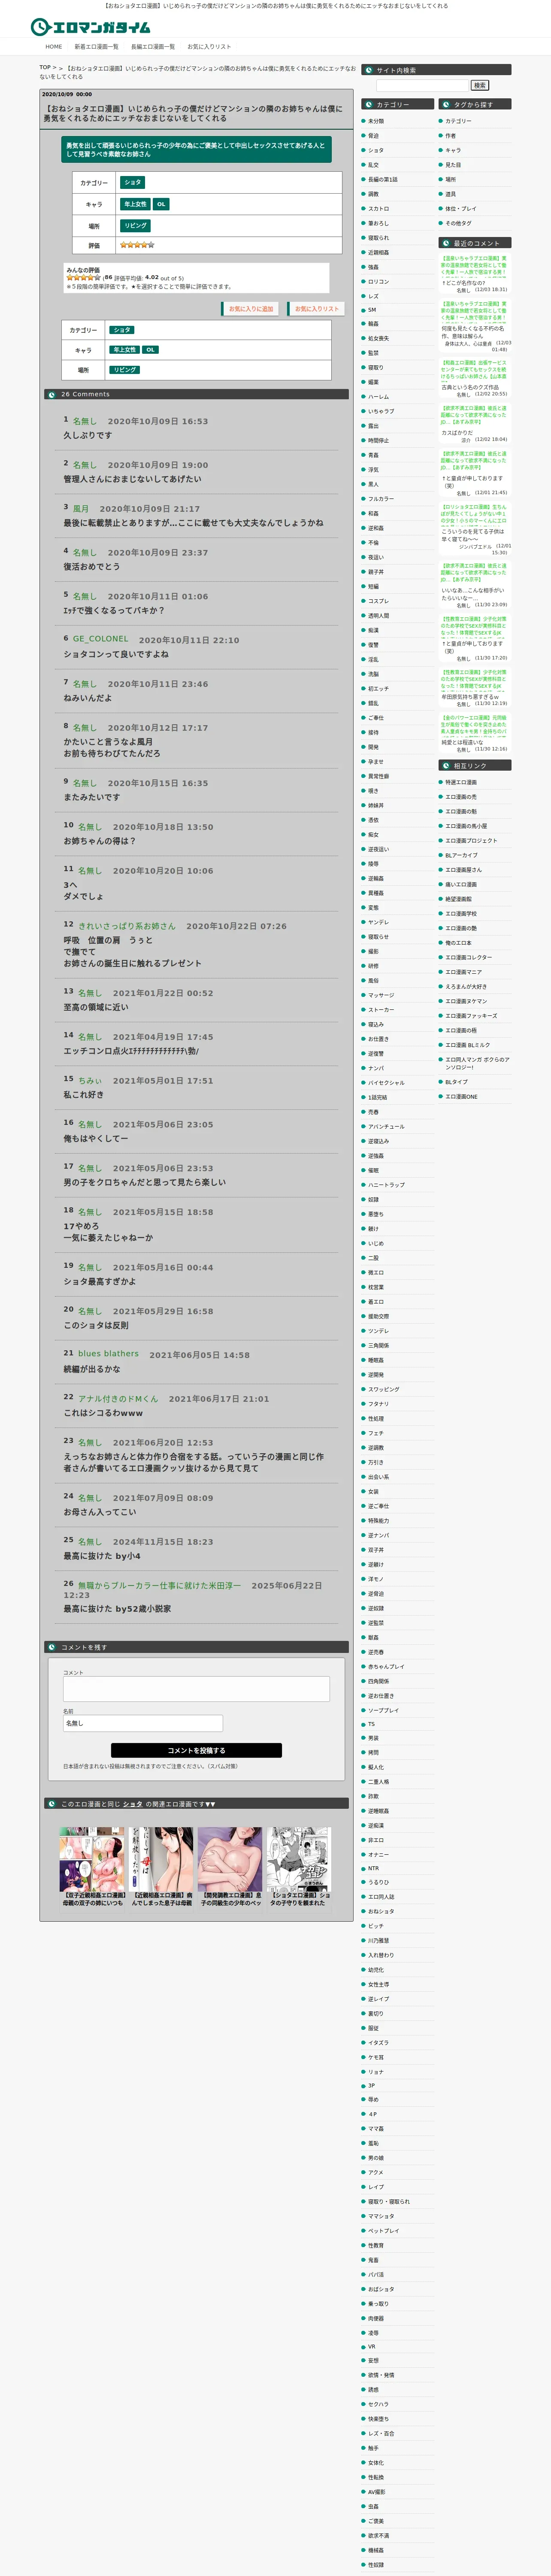Click the OL tag in キャラ row
The width and height of the screenshot is (551, 2576).
[x=161, y=204]
